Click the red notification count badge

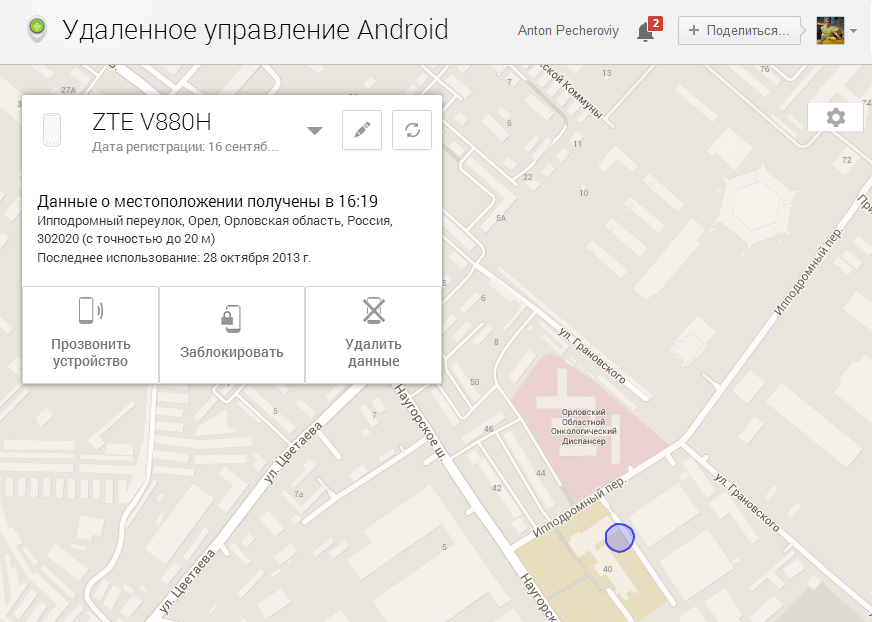tap(656, 23)
